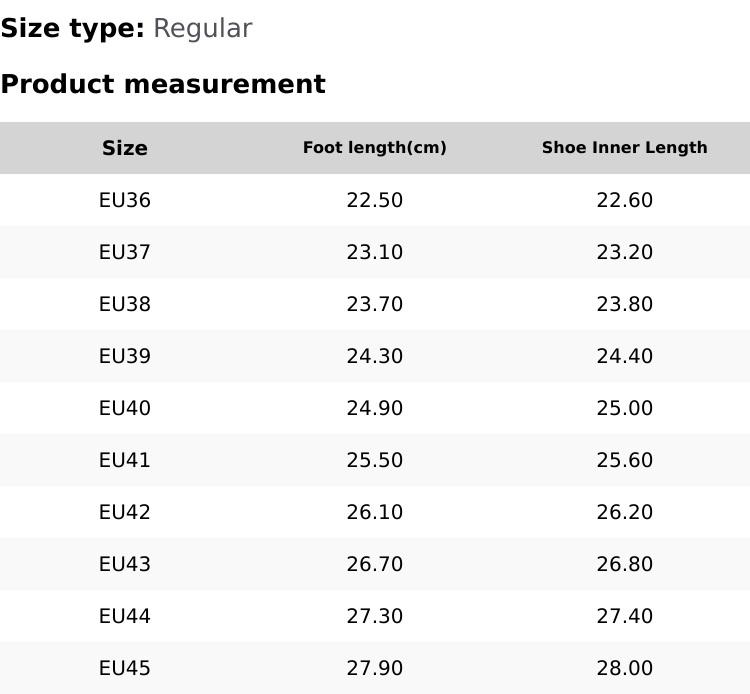
Task: Click the 22.50 foot length value
Action: [375, 200]
